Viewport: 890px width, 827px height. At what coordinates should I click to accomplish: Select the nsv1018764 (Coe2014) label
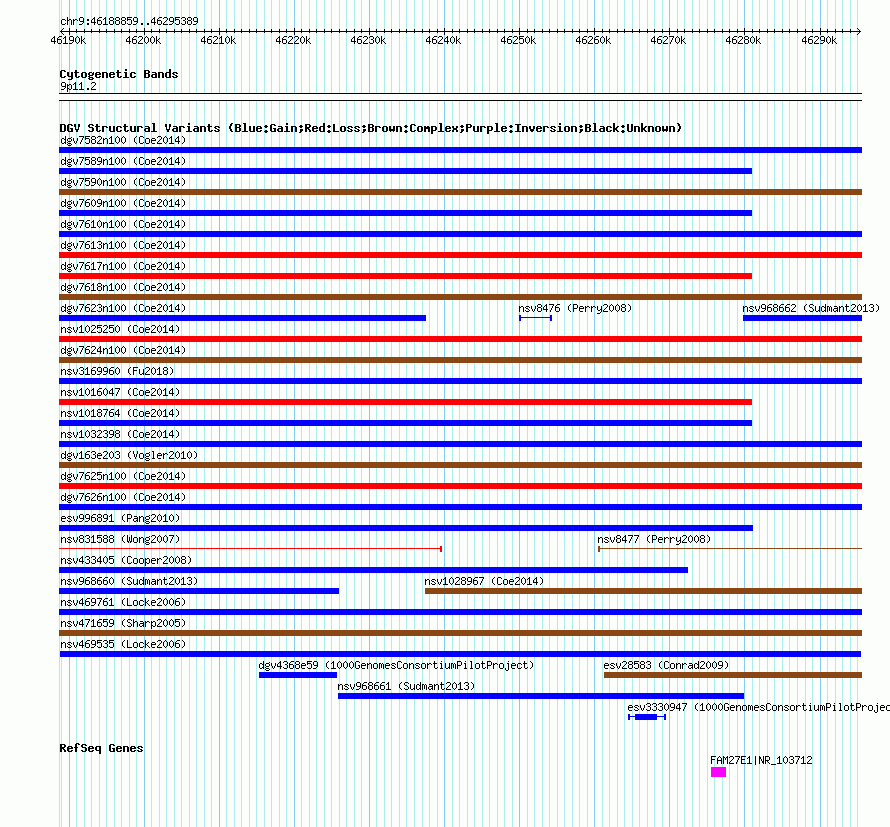120,413
